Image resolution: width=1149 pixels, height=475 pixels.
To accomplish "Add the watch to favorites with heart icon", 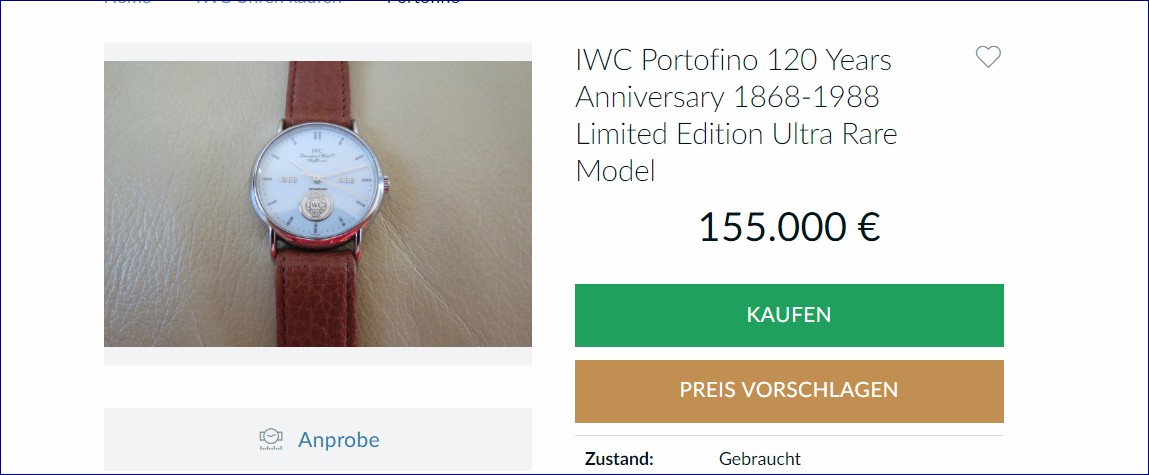I will (x=988, y=57).
